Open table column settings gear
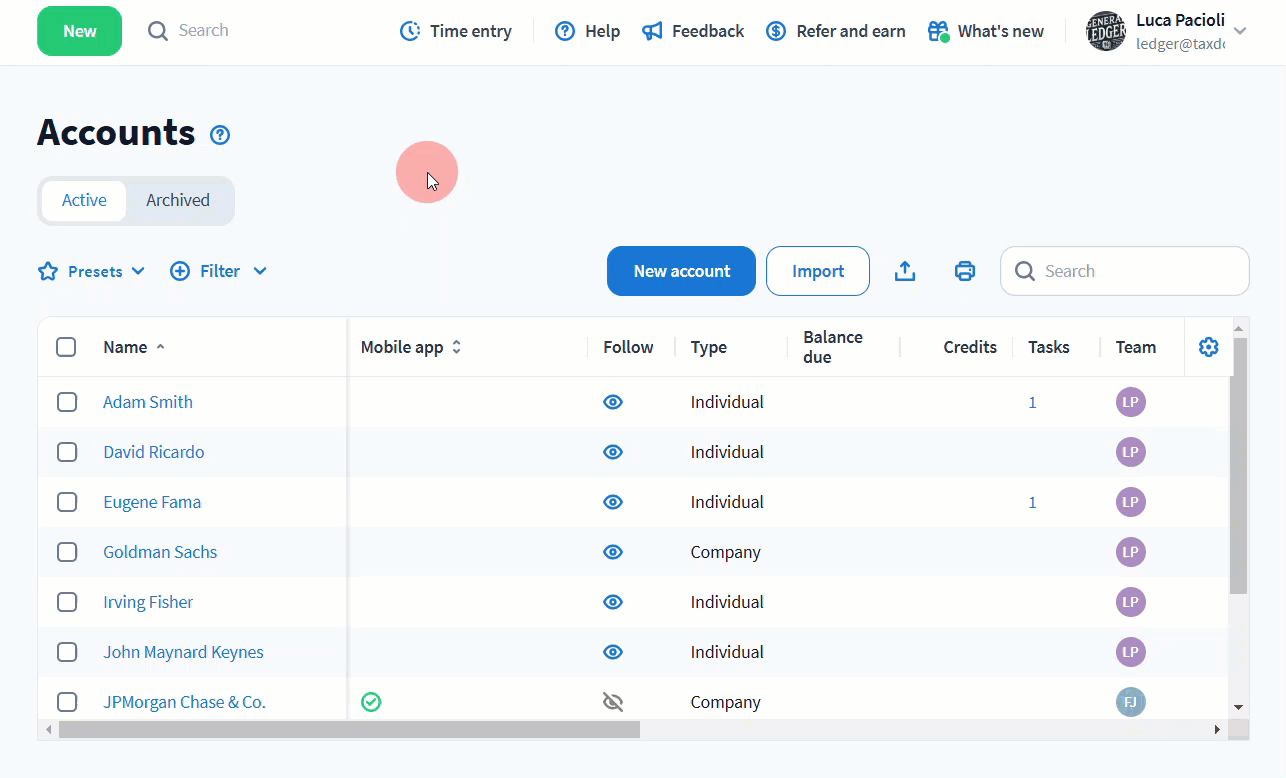Image resolution: width=1286 pixels, height=778 pixels. point(1208,347)
